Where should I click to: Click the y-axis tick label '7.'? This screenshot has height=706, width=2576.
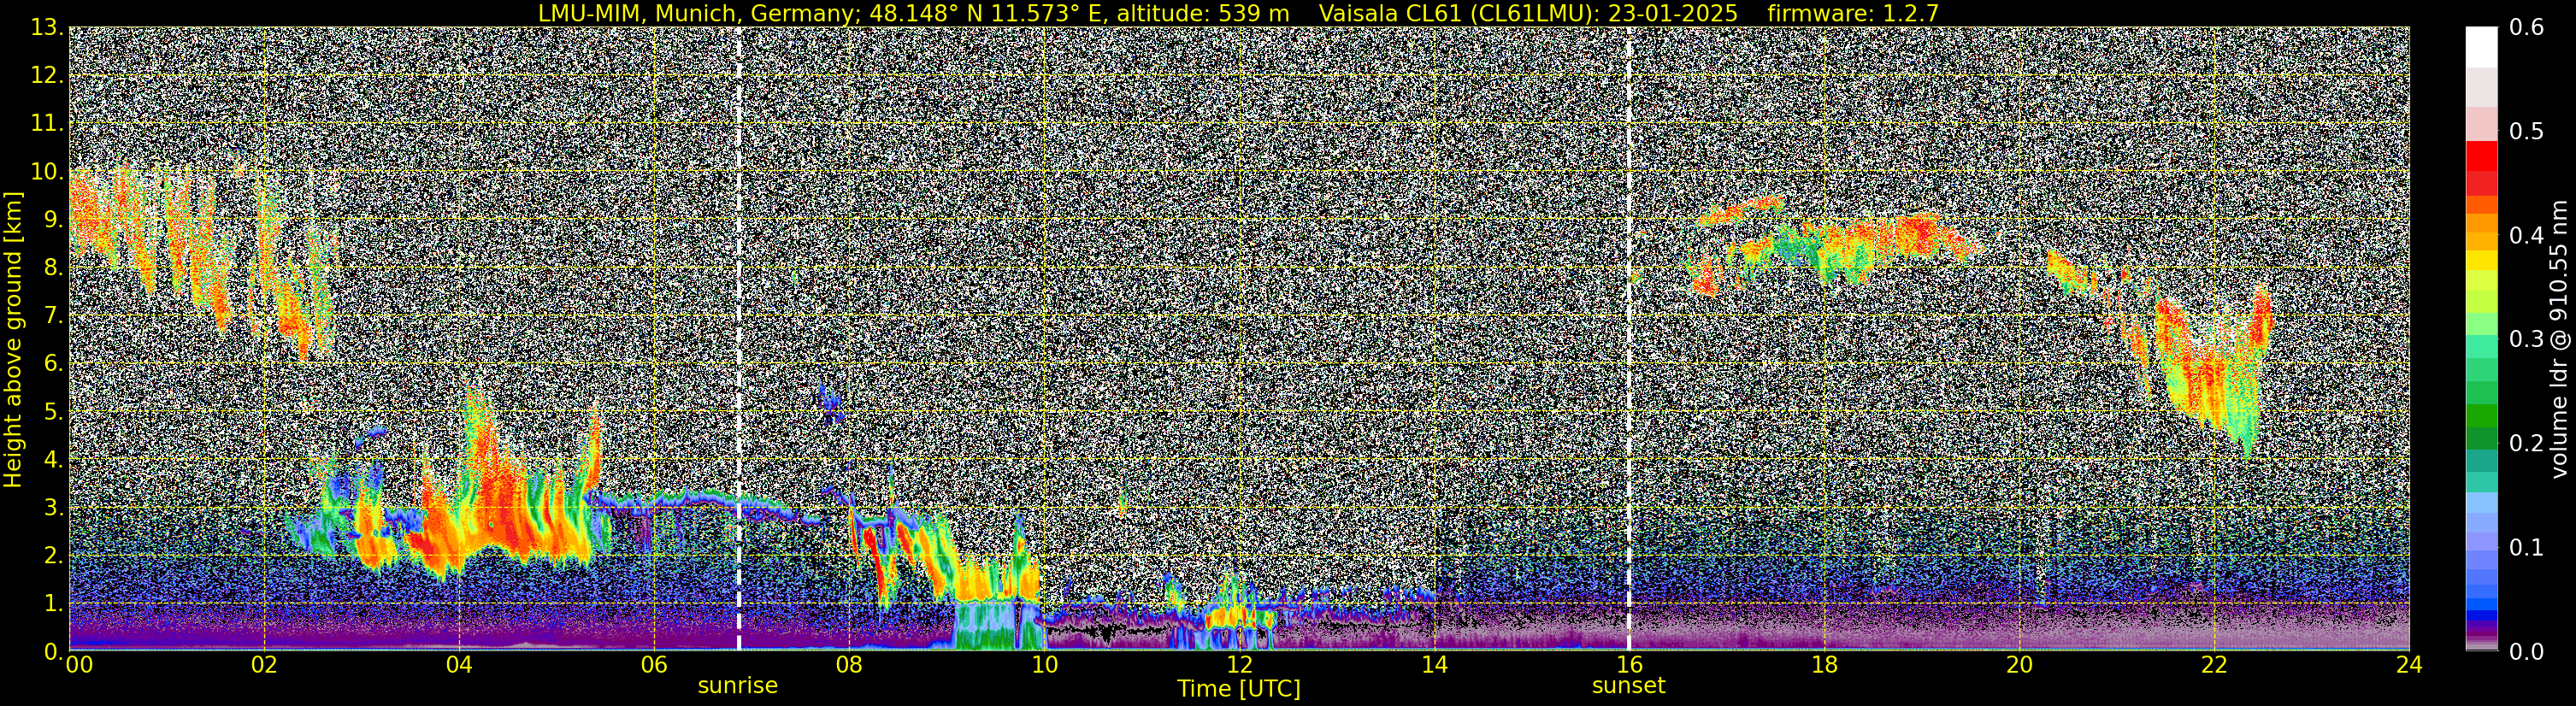coord(53,316)
